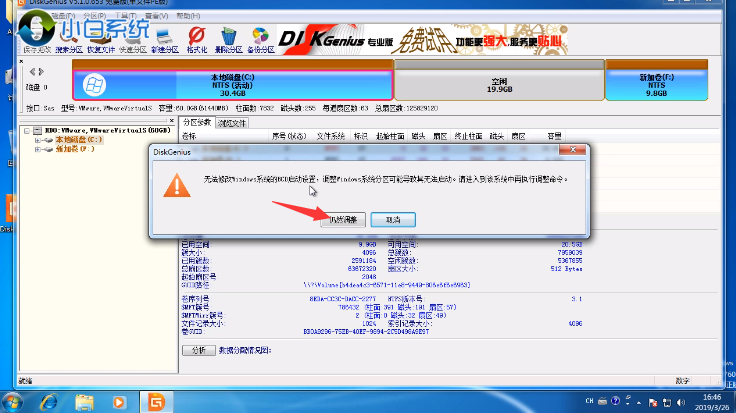Show hidden tray icons arrow

click(x=639, y=403)
